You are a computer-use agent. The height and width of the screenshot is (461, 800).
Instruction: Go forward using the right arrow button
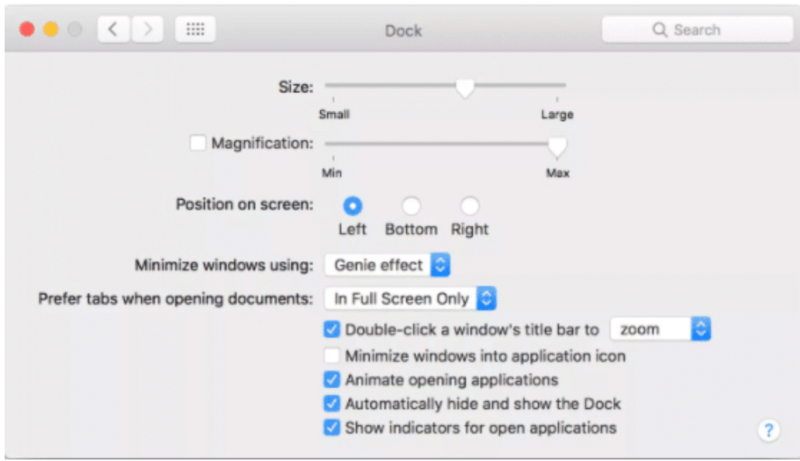pyautogui.click(x=147, y=30)
